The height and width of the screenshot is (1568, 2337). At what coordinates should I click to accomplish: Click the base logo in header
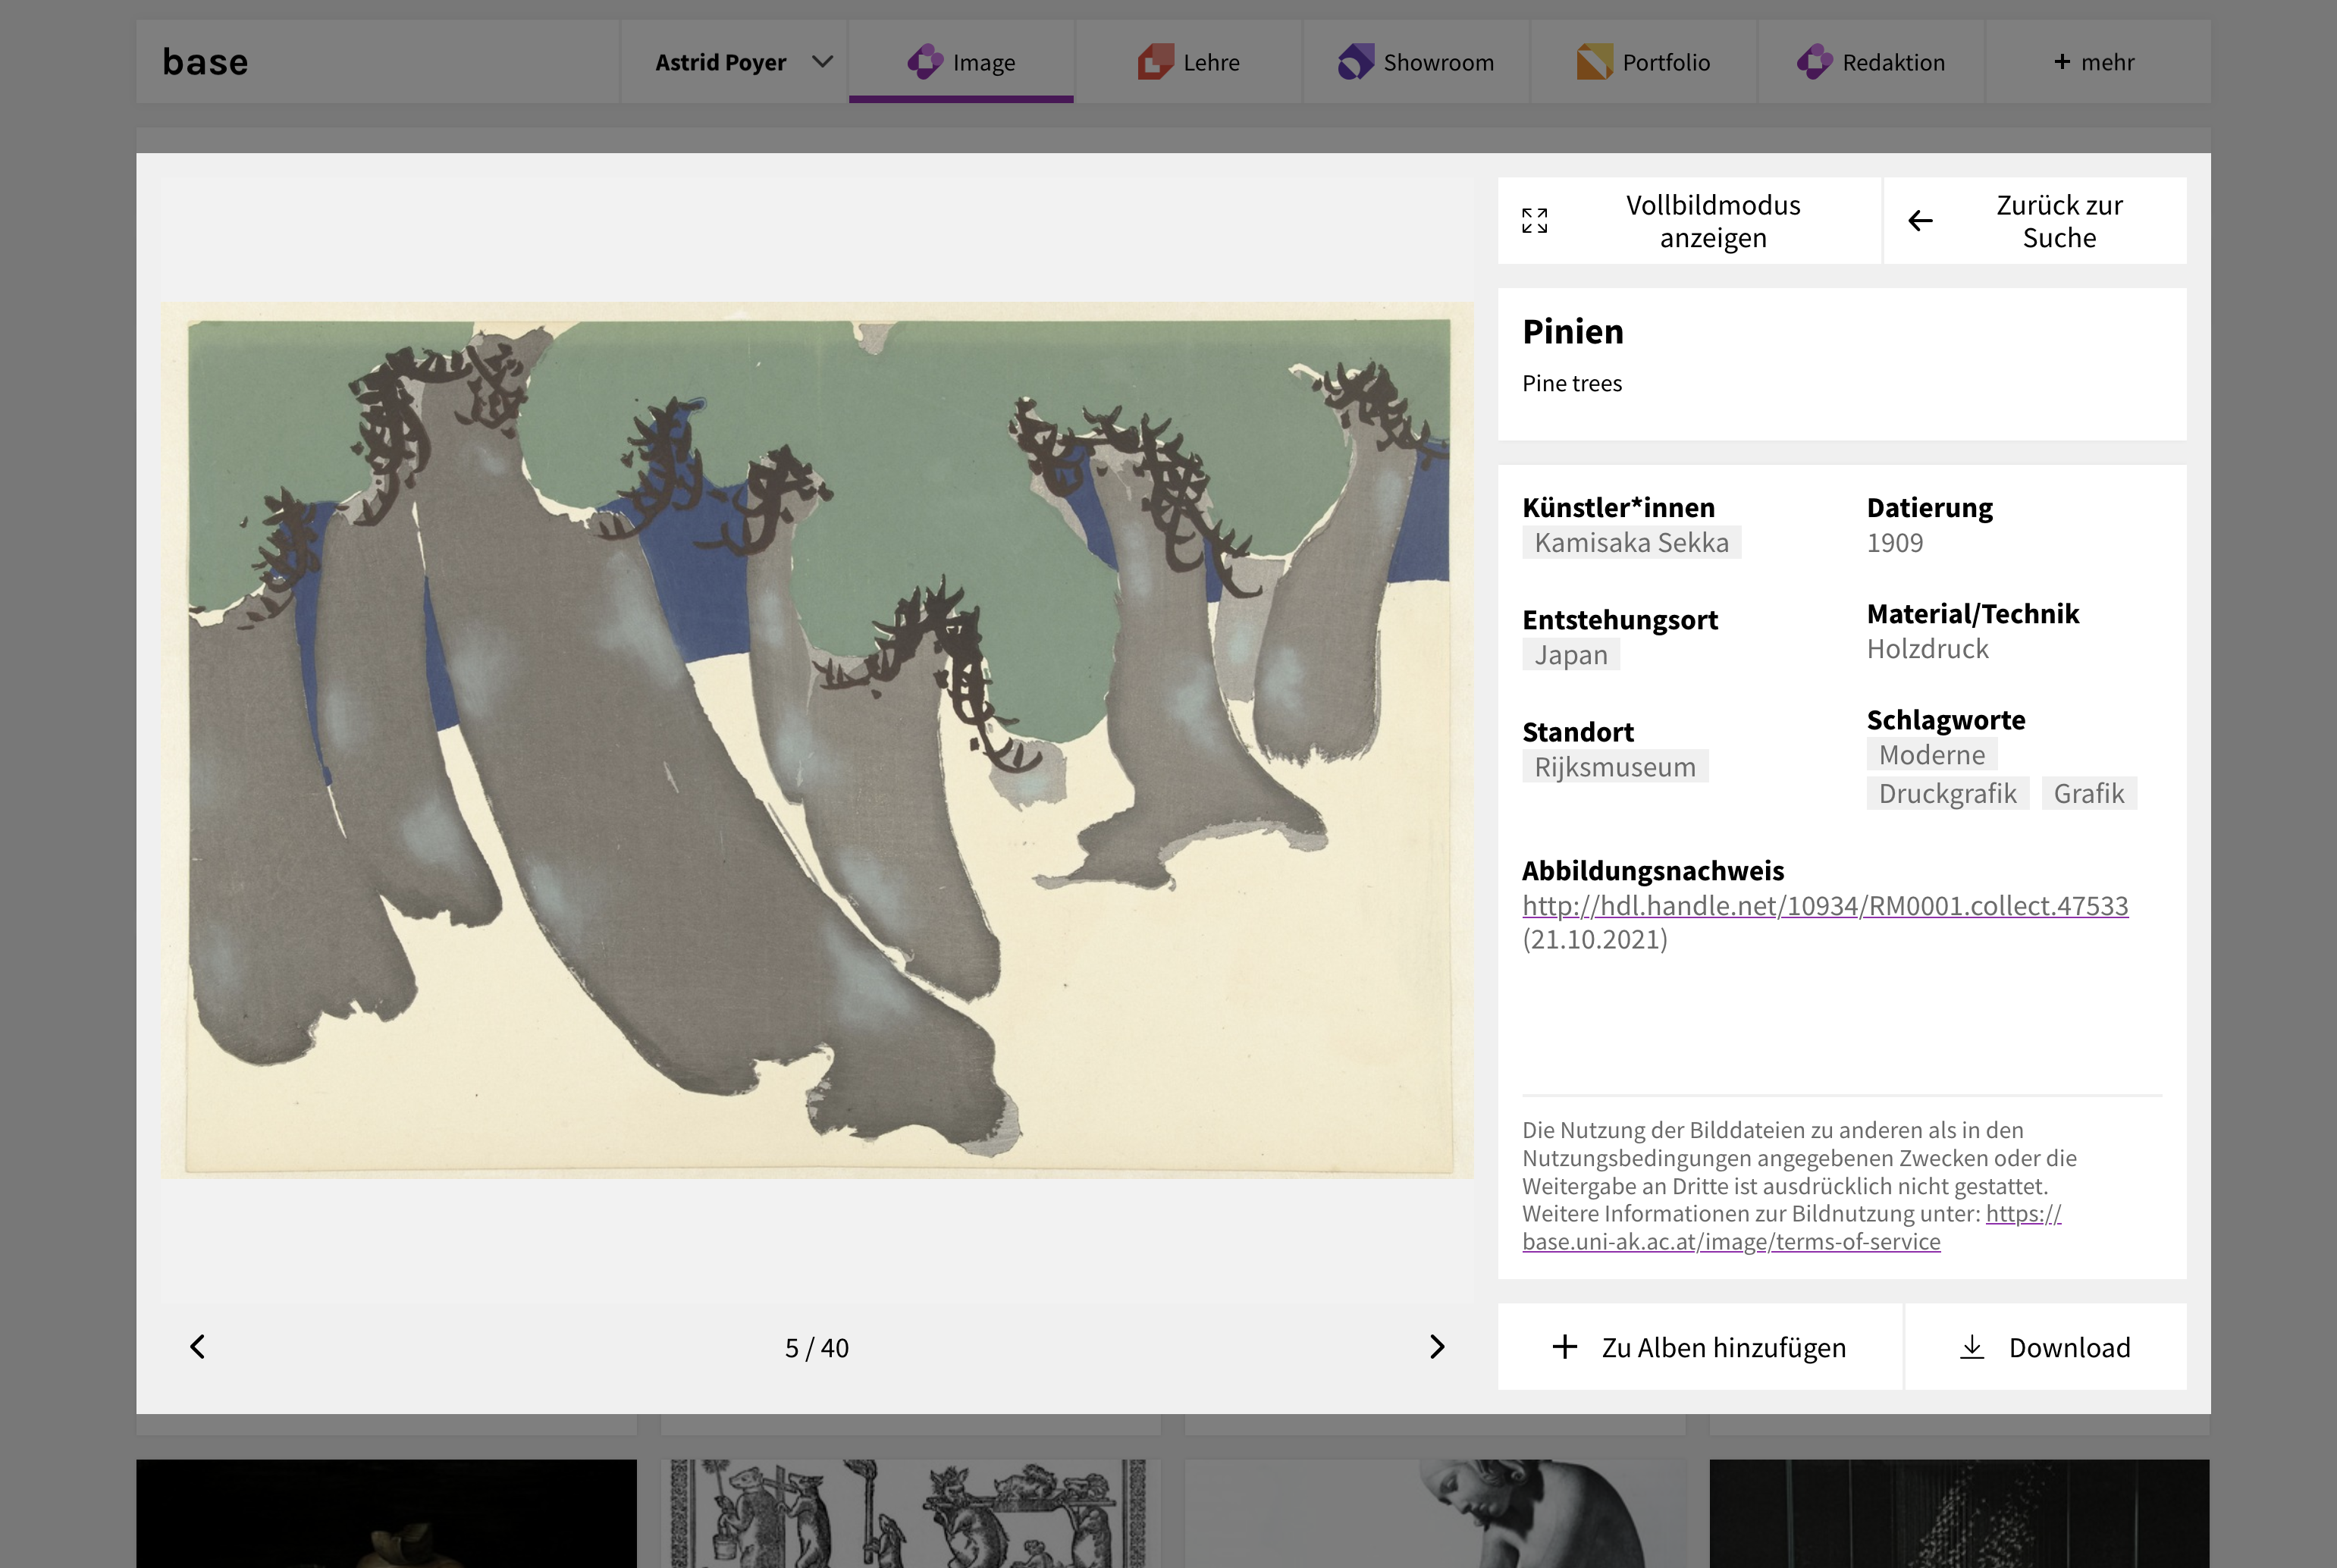(205, 62)
